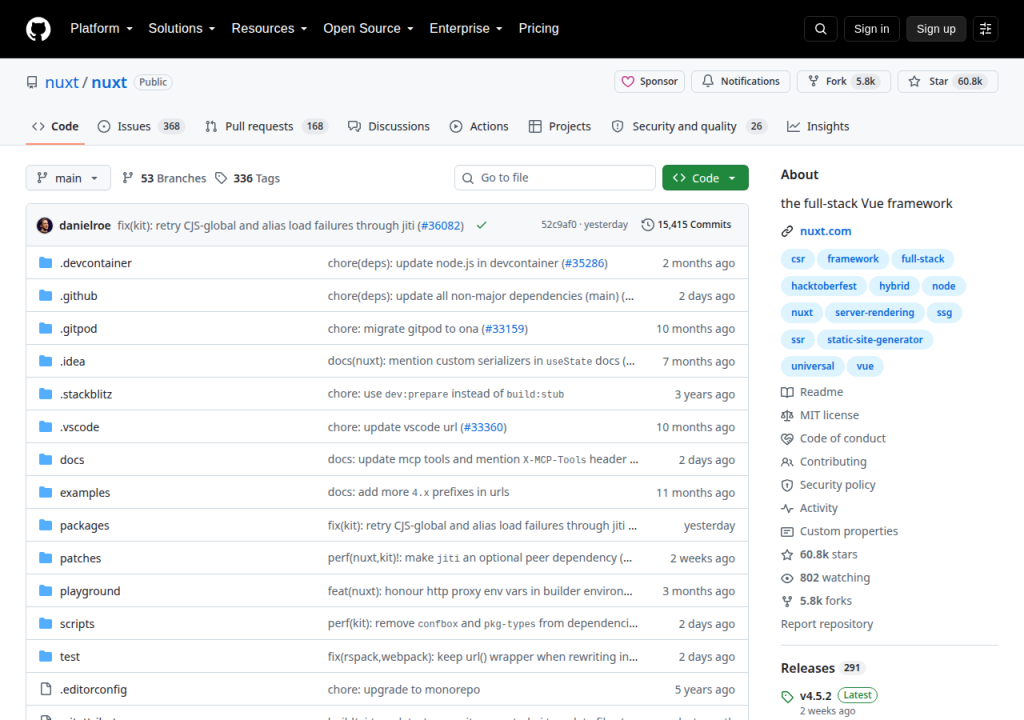Click the Code of conduct heart icon
1024x720 pixels.
787,439
